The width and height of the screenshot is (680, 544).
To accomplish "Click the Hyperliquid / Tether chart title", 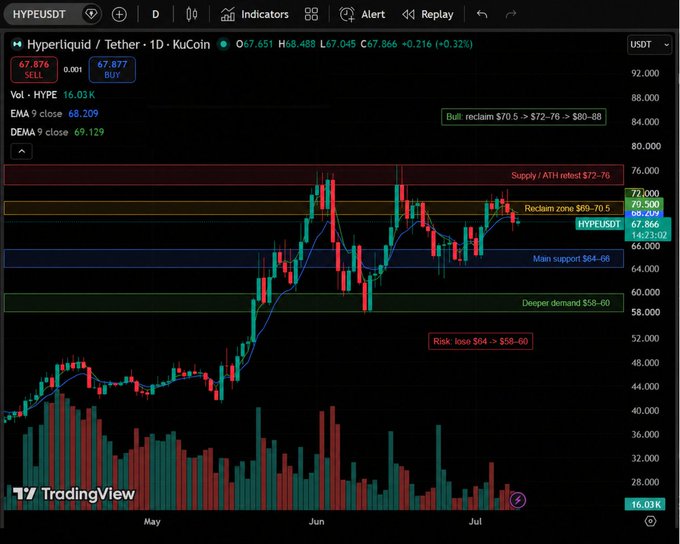I will [x=118, y=44].
